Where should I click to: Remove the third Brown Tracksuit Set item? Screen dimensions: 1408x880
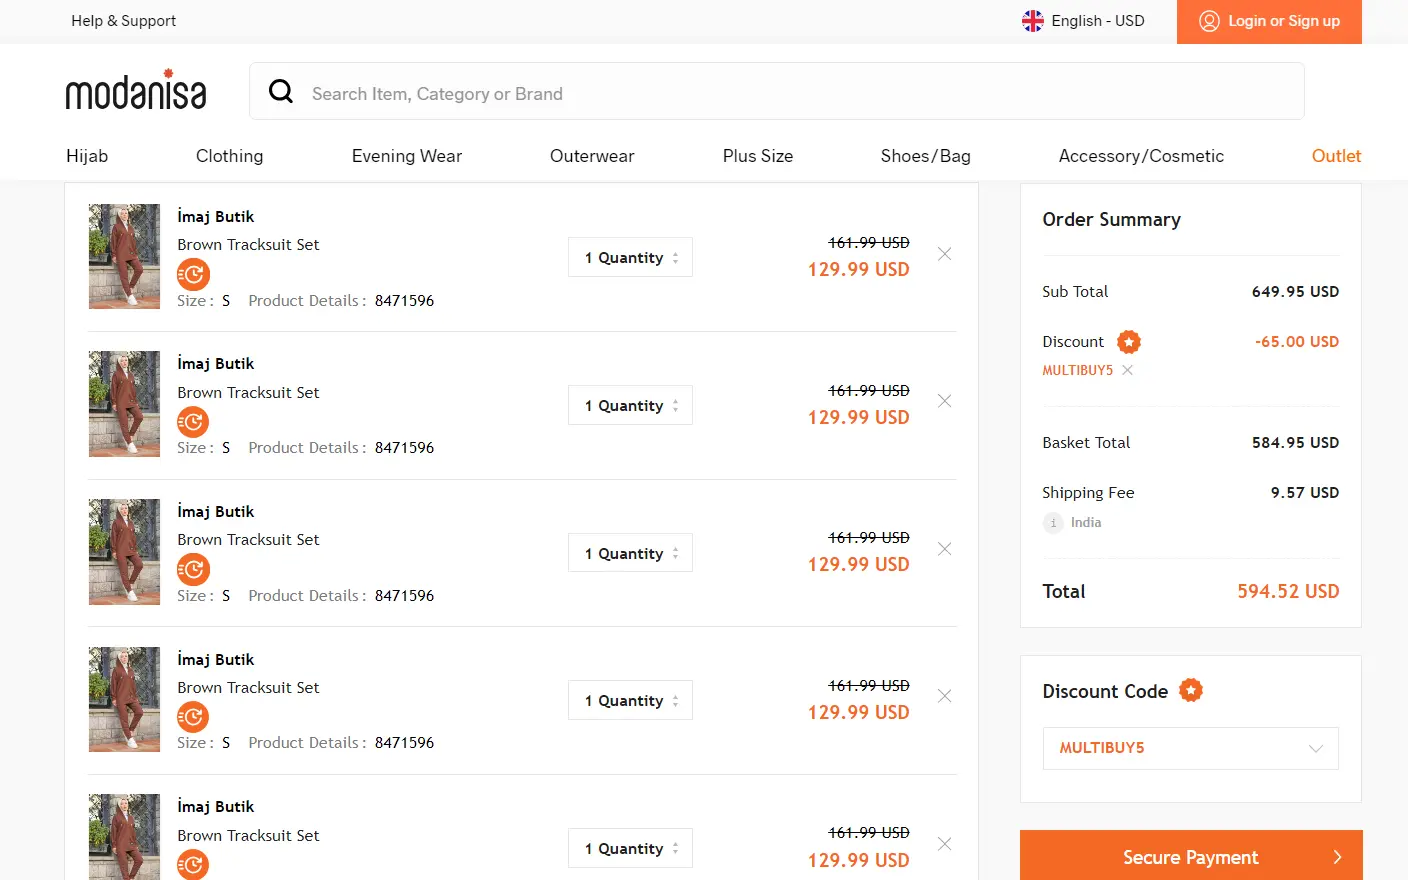click(x=944, y=549)
